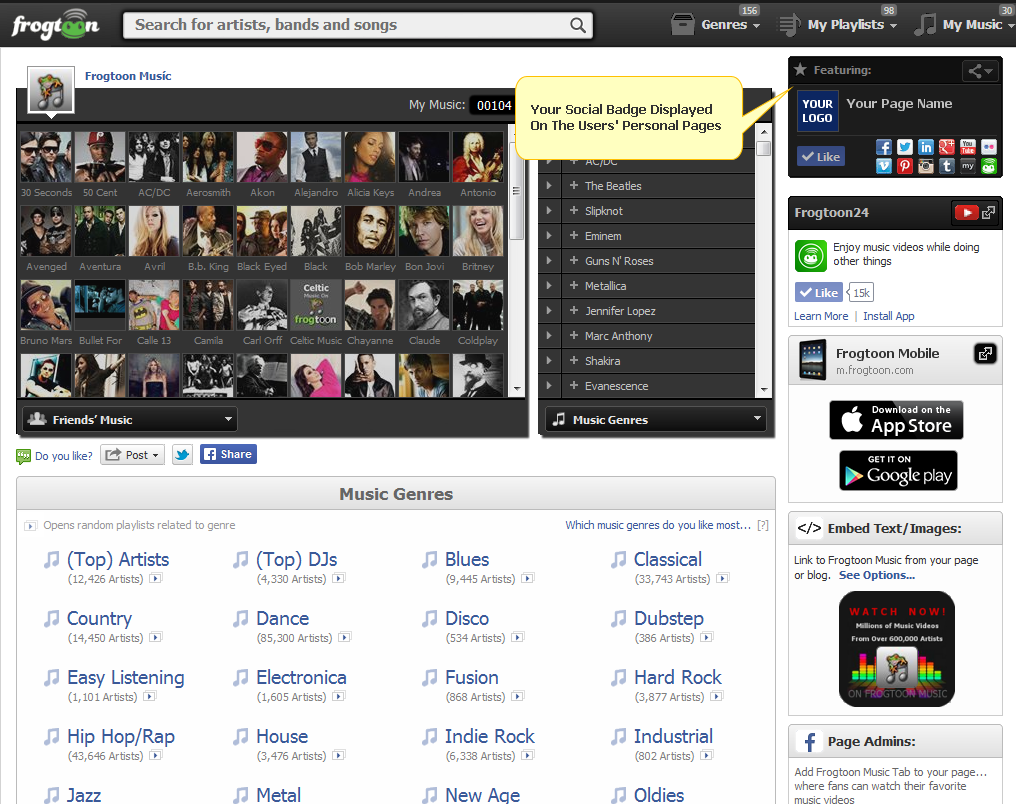Screen dimensions: 1016x804
Task: Open the Hip Hop/Rap genre link
Action: coord(120,736)
